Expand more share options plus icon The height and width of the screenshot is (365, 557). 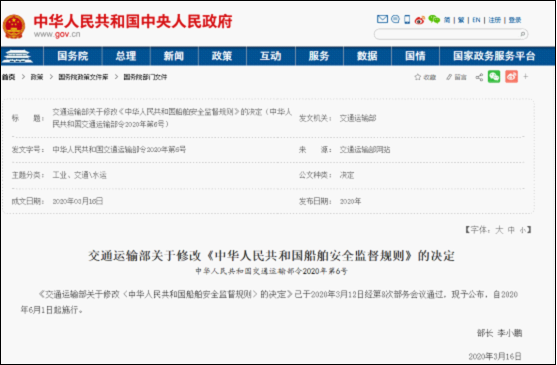[x=526, y=77]
